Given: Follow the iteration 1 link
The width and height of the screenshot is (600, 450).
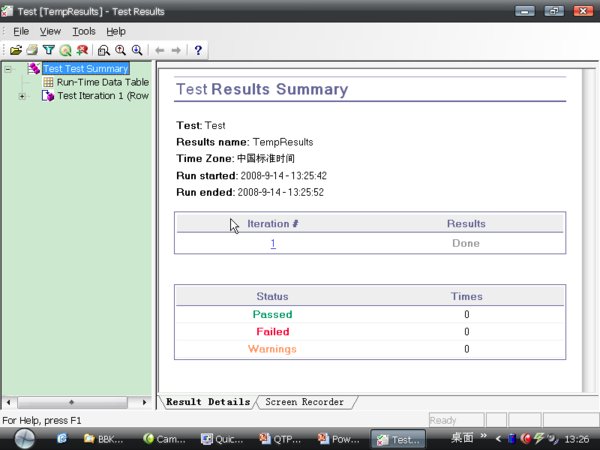Looking at the screenshot, I should pyautogui.click(x=273, y=243).
